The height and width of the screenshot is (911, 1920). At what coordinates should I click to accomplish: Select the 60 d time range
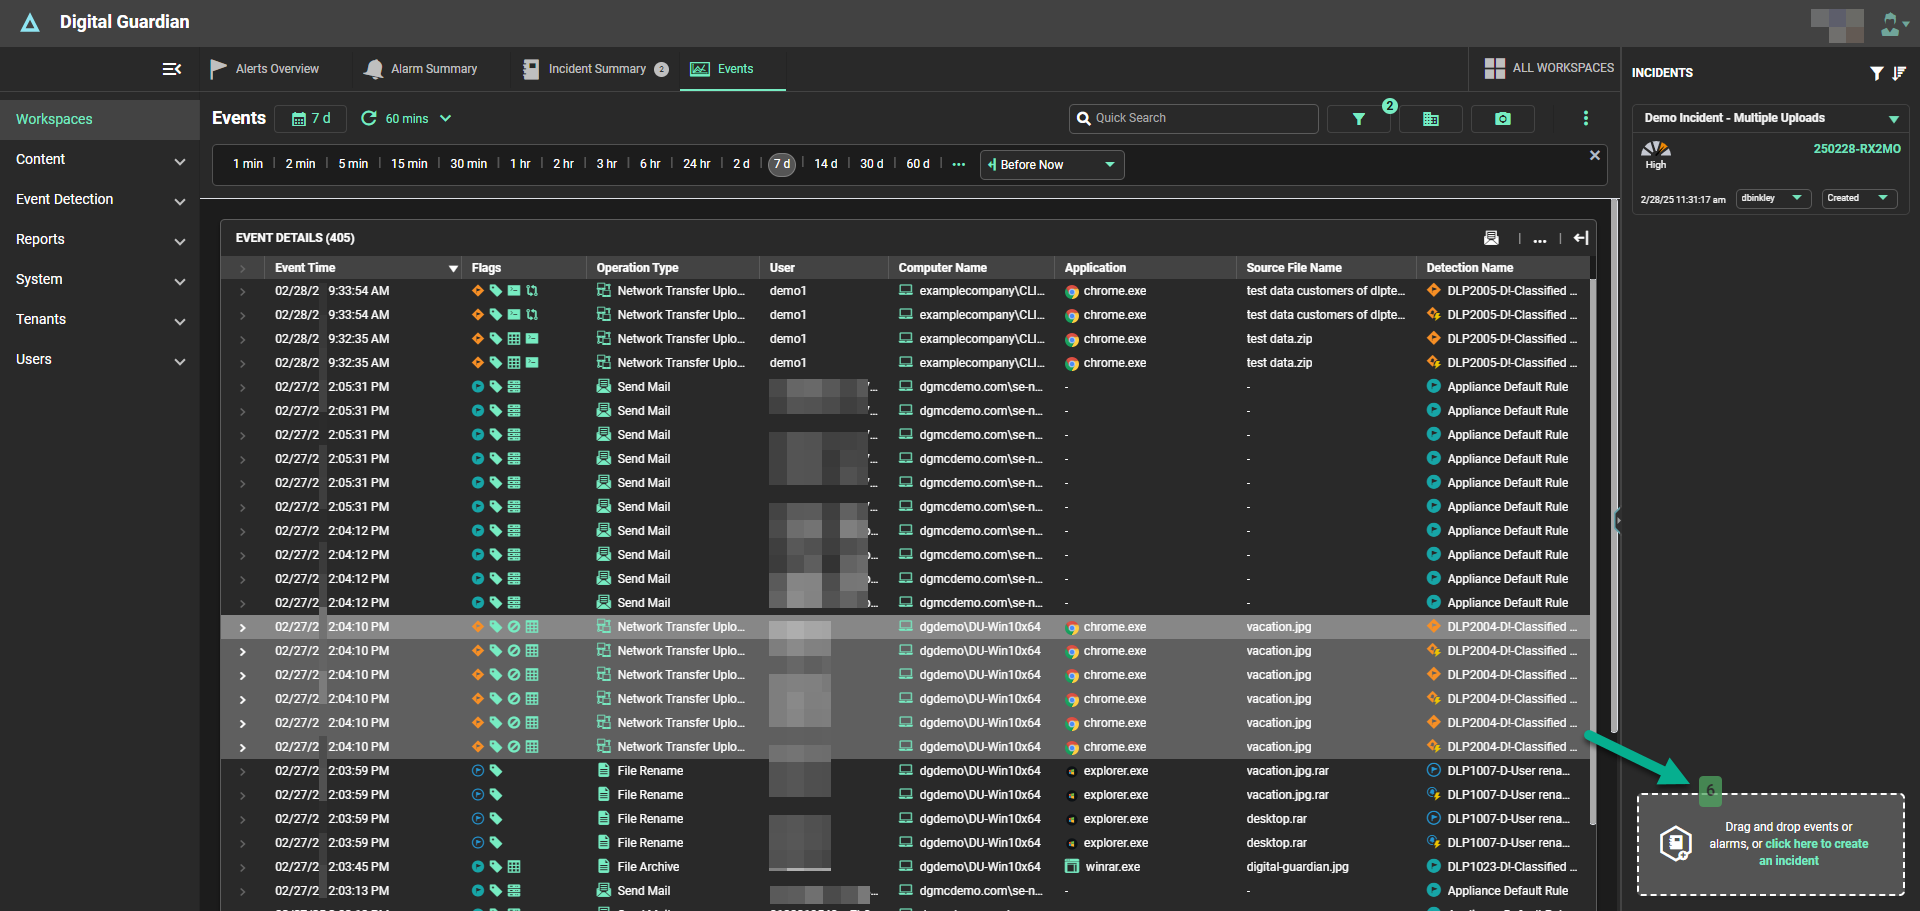pyautogui.click(x=918, y=164)
